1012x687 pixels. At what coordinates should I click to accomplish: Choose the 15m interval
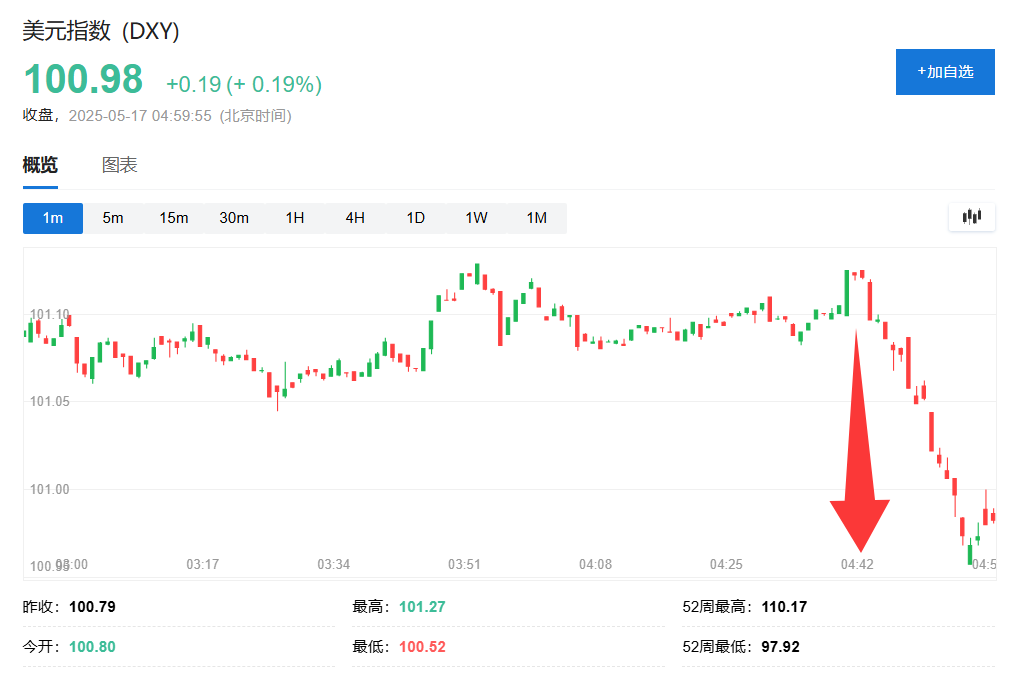[174, 218]
